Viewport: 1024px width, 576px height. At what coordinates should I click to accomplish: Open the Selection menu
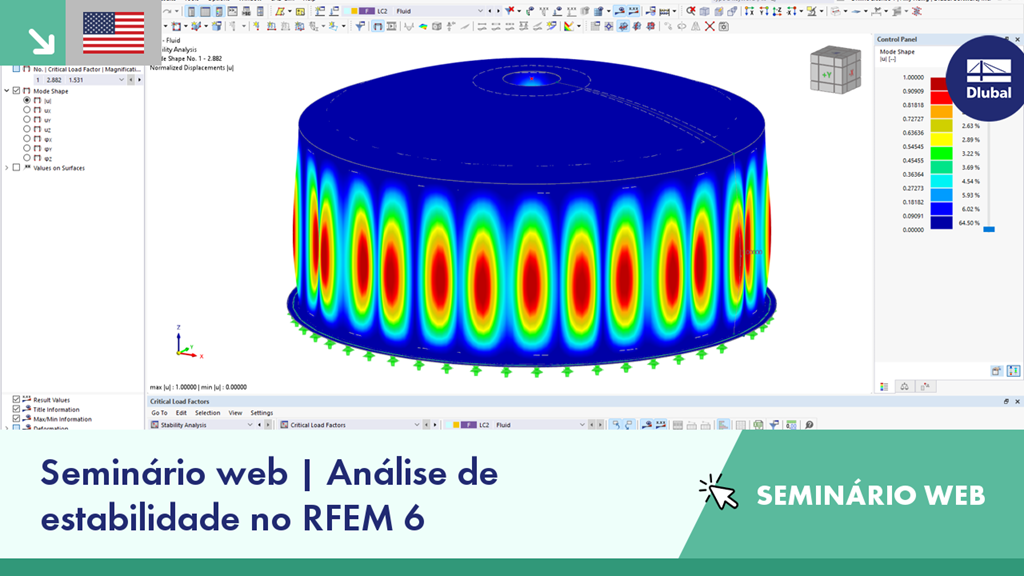point(208,413)
